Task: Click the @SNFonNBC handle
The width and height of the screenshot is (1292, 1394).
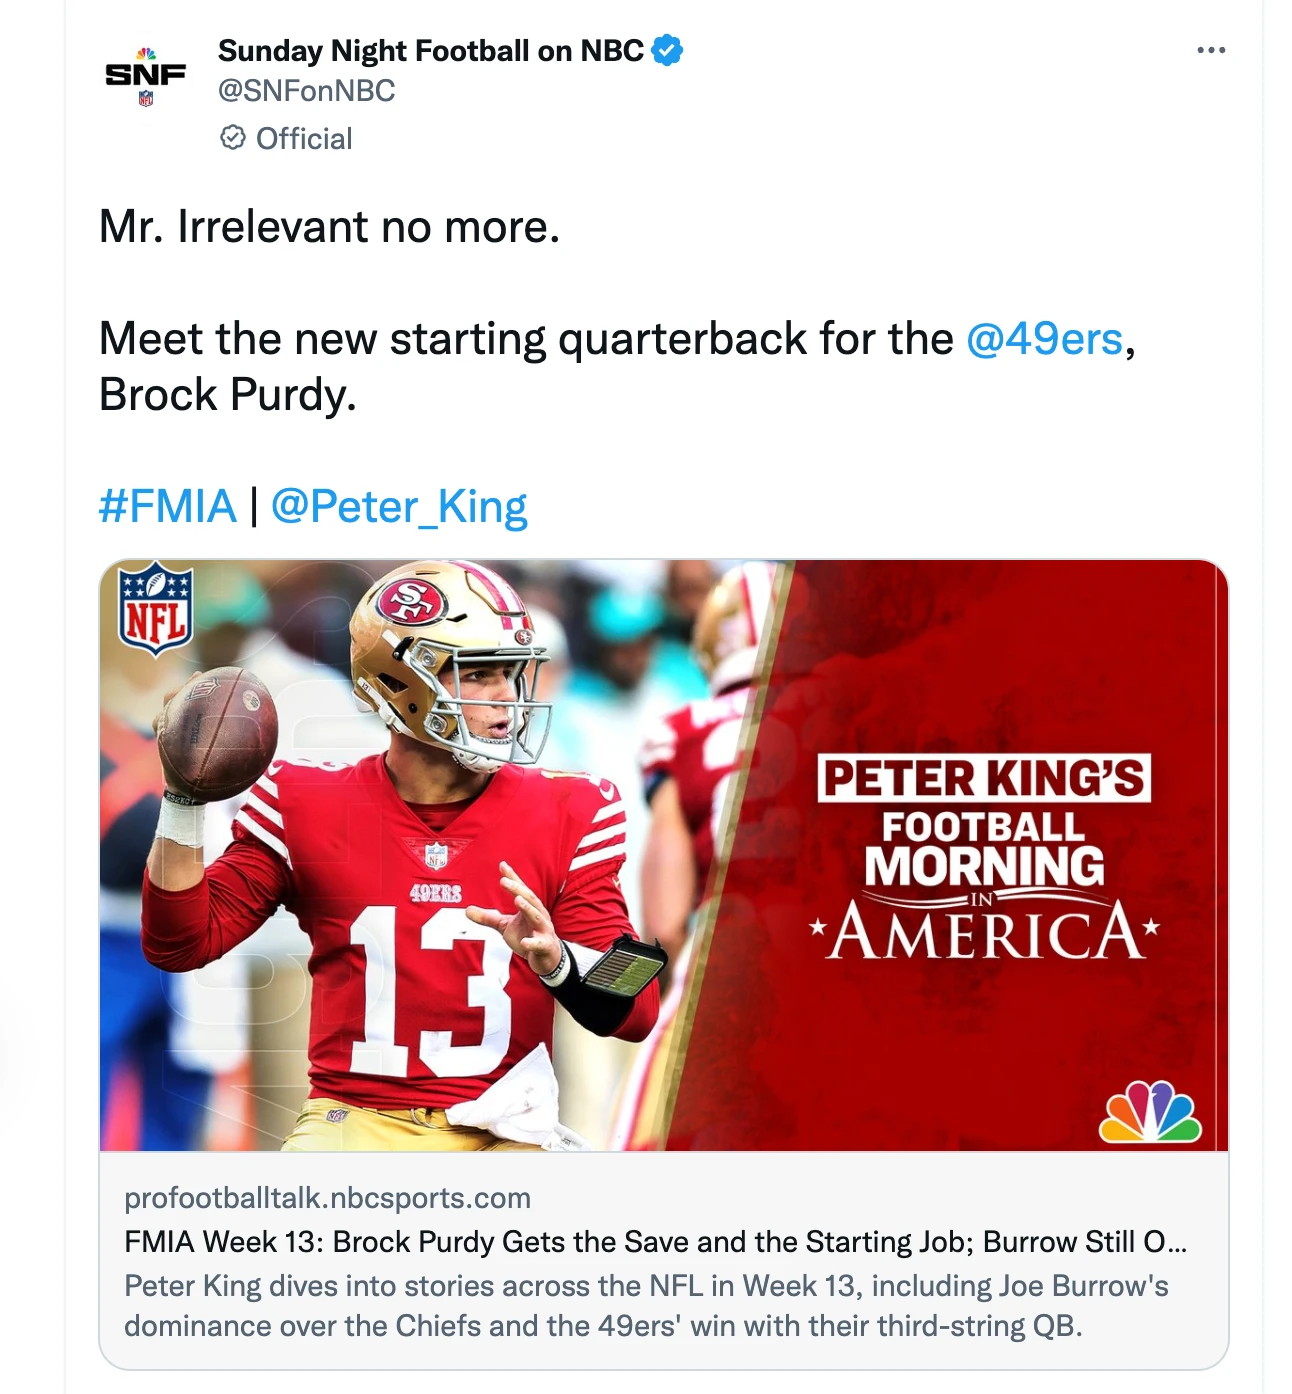Action: [306, 91]
